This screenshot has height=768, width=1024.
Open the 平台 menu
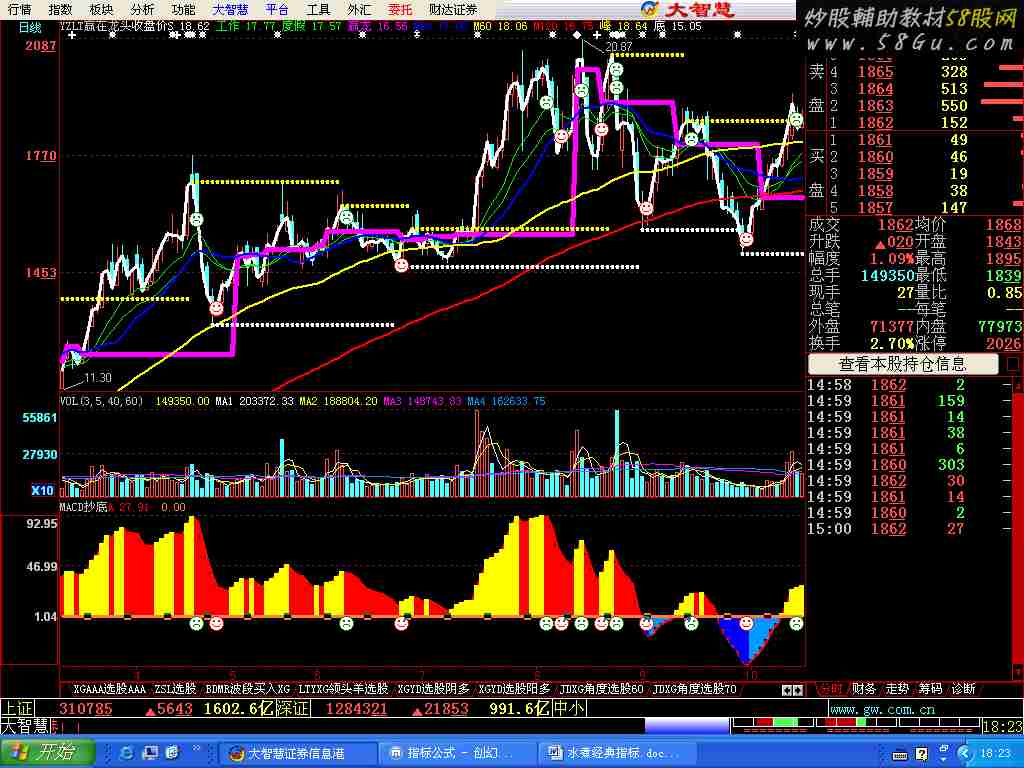coord(277,9)
